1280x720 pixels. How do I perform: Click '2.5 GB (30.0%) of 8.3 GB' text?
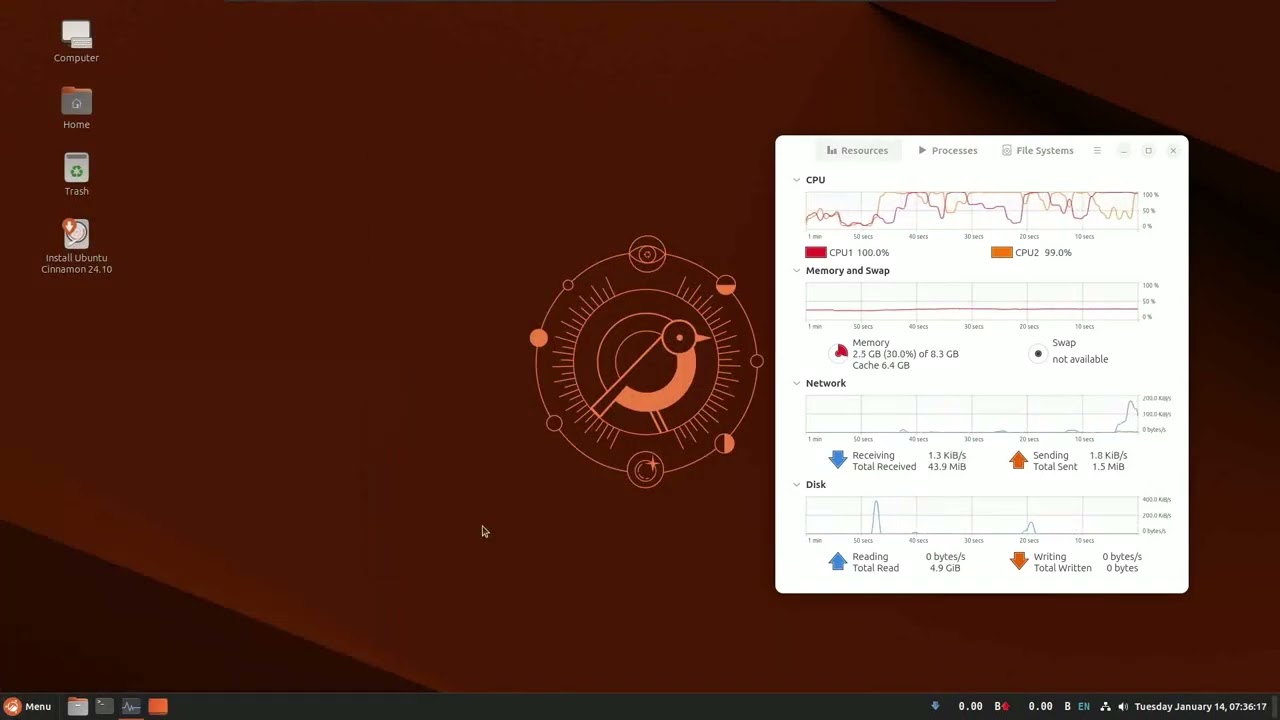[905, 354]
